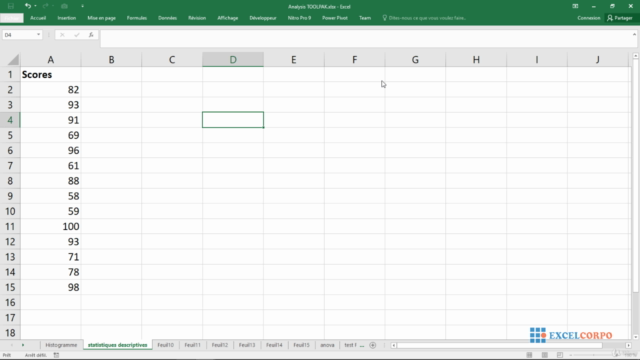Open the Formules ribbon tab
The image size is (640, 360).
pyautogui.click(x=137, y=18)
